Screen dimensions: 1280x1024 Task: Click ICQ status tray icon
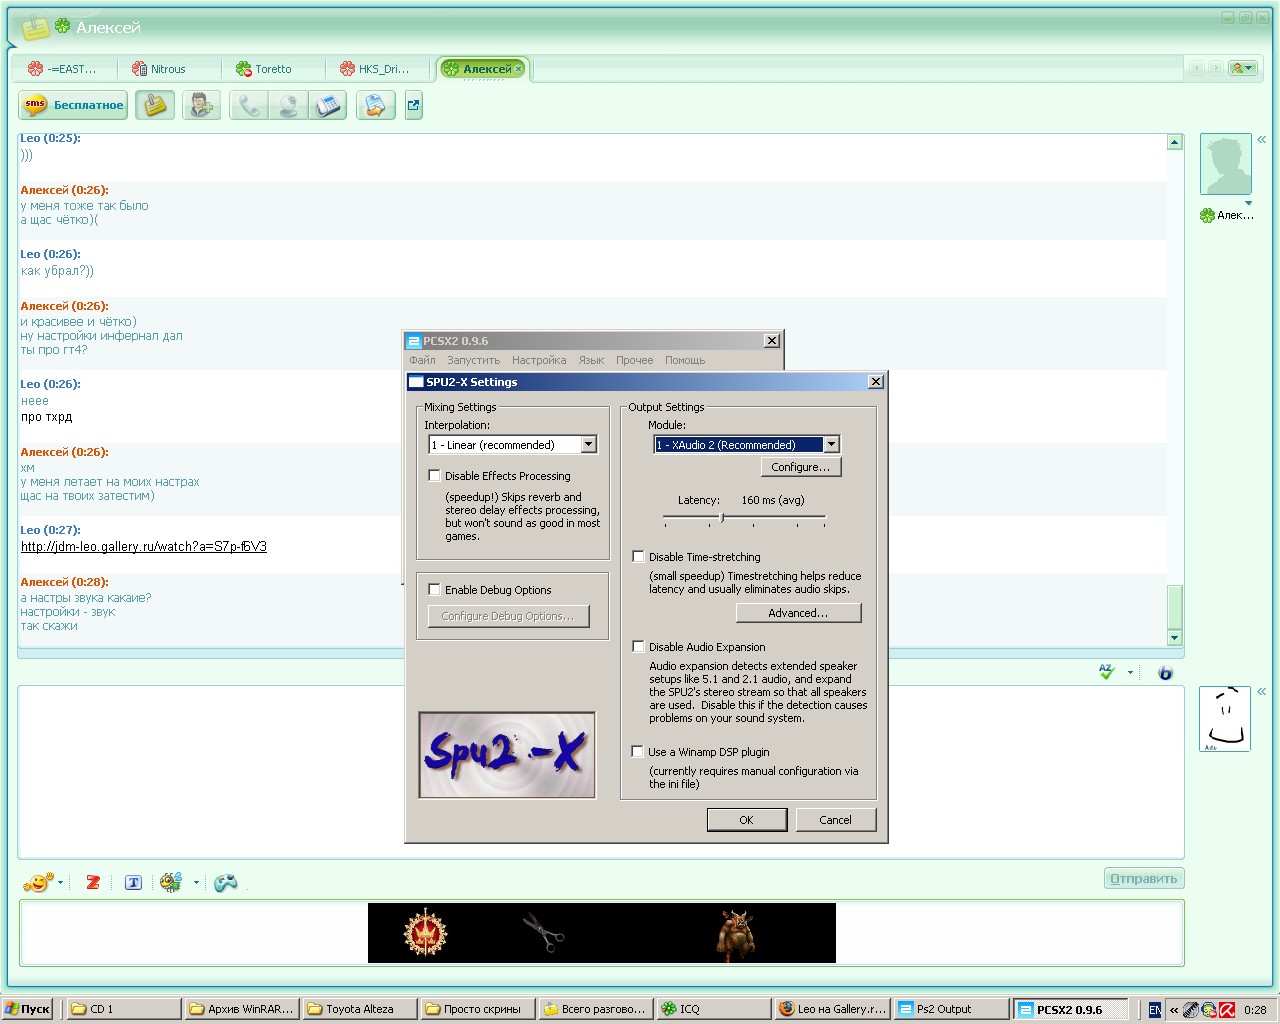click(1209, 1010)
